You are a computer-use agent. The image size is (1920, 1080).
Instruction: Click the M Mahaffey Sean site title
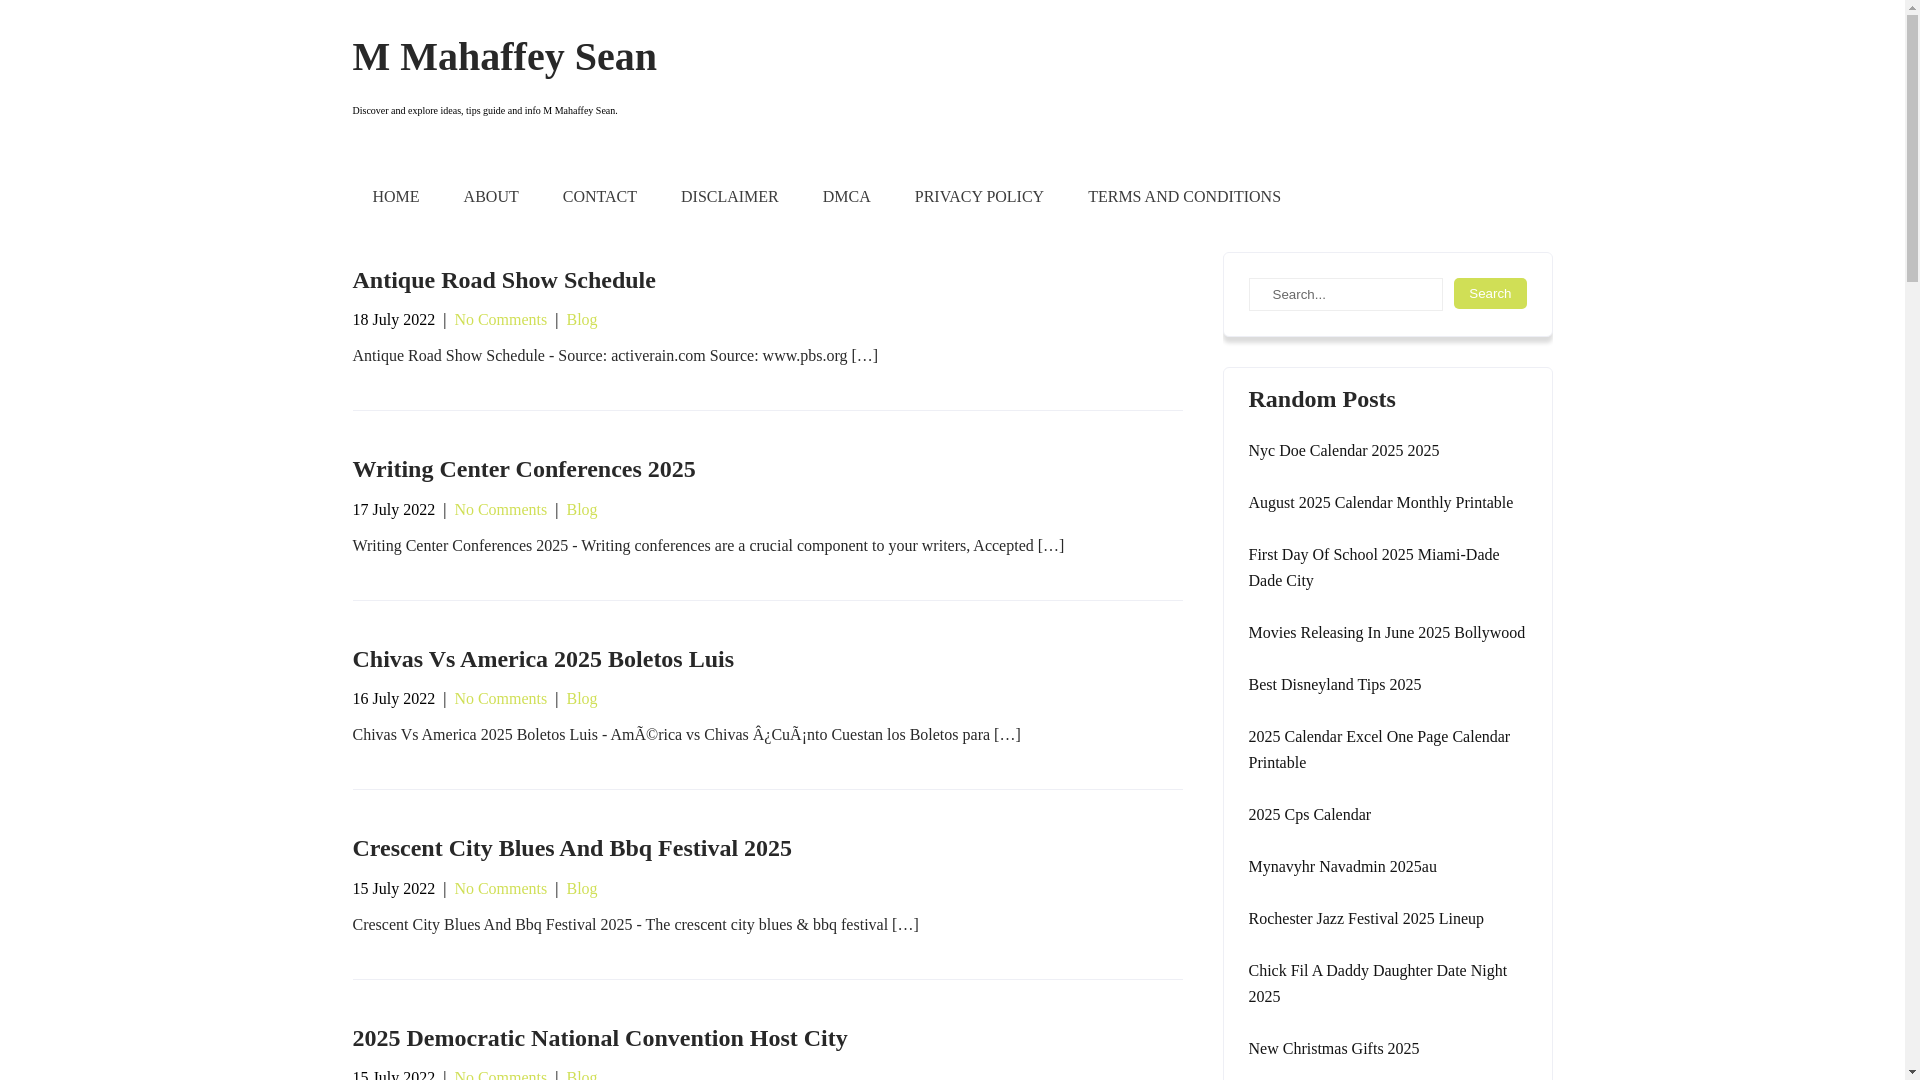504,57
